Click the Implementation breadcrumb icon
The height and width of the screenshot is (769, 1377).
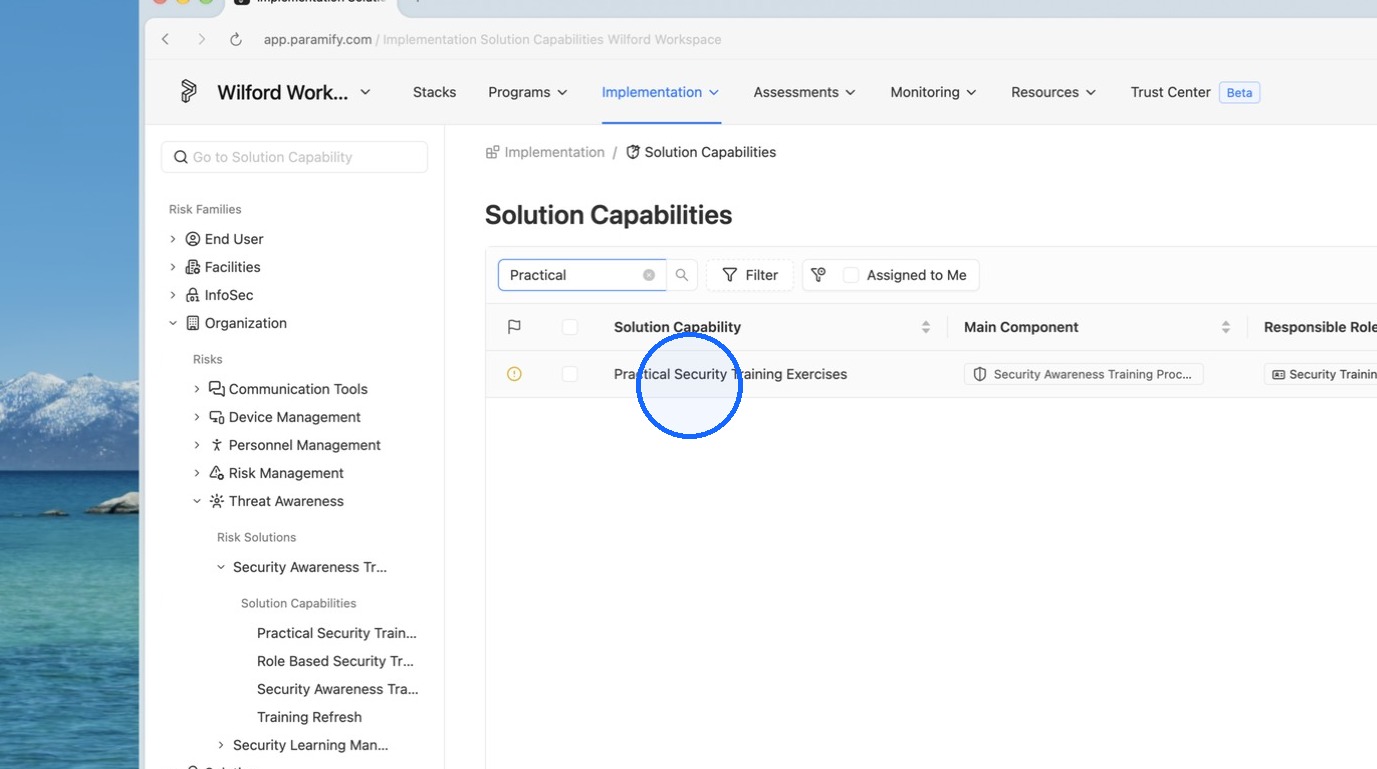pyautogui.click(x=492, y=152)
